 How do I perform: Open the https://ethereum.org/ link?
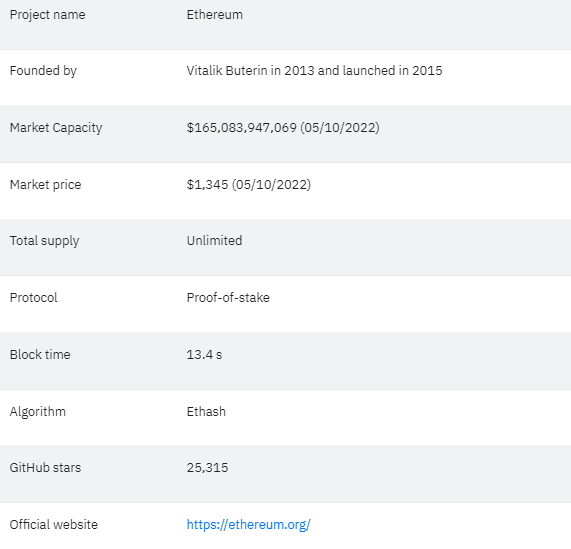pos(248,525)
